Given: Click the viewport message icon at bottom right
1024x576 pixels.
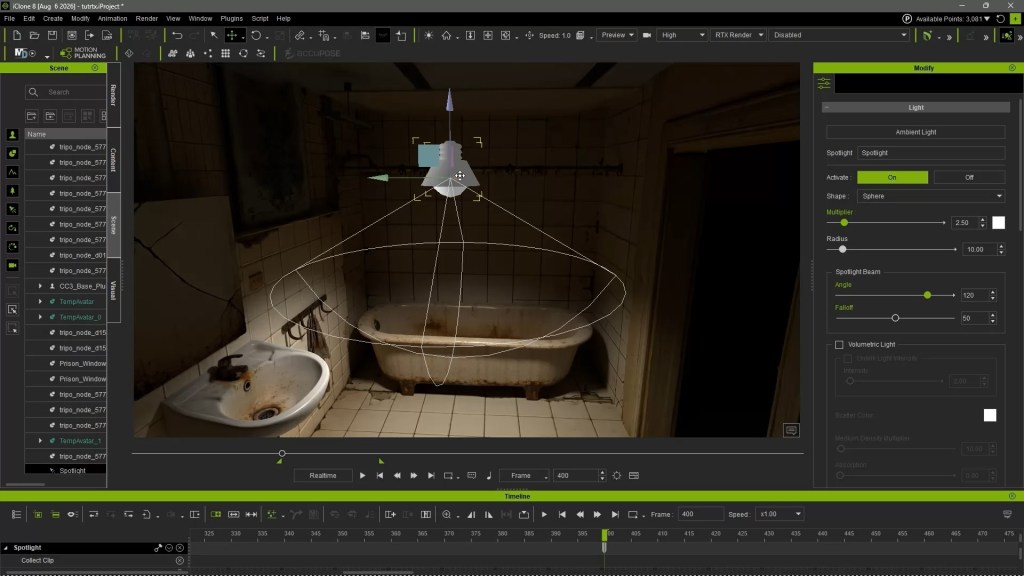Looking at the screenshot, I should [x=791, y=430].
